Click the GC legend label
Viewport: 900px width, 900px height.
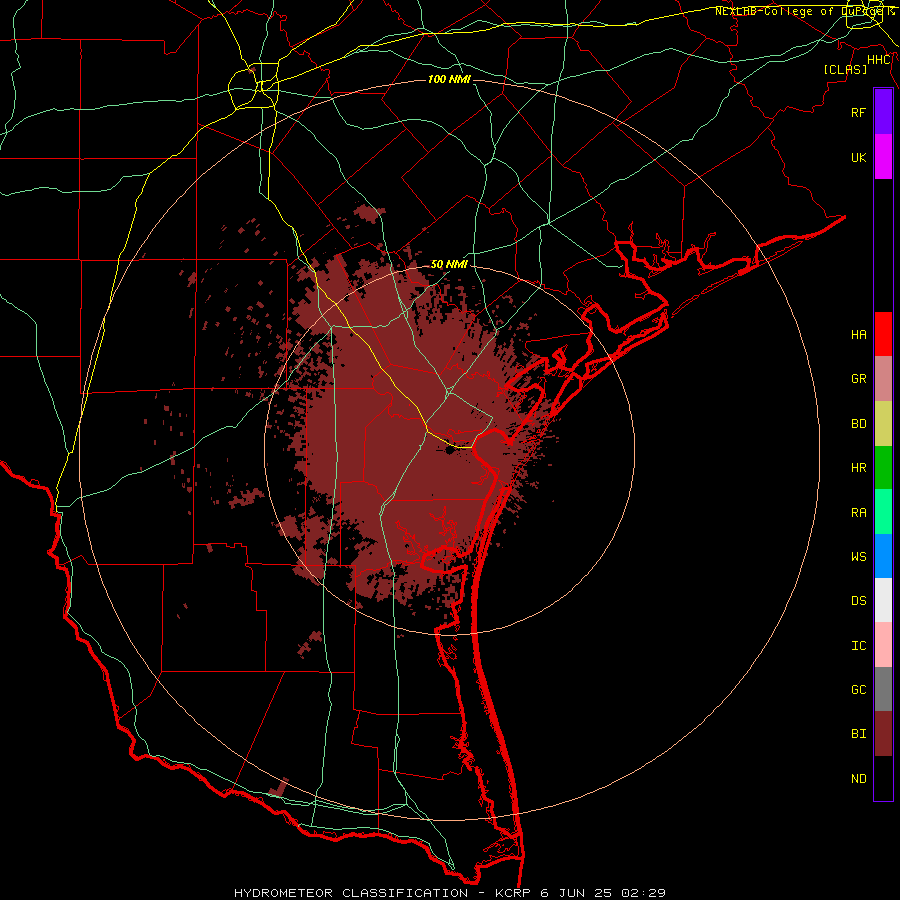(858, 689)
